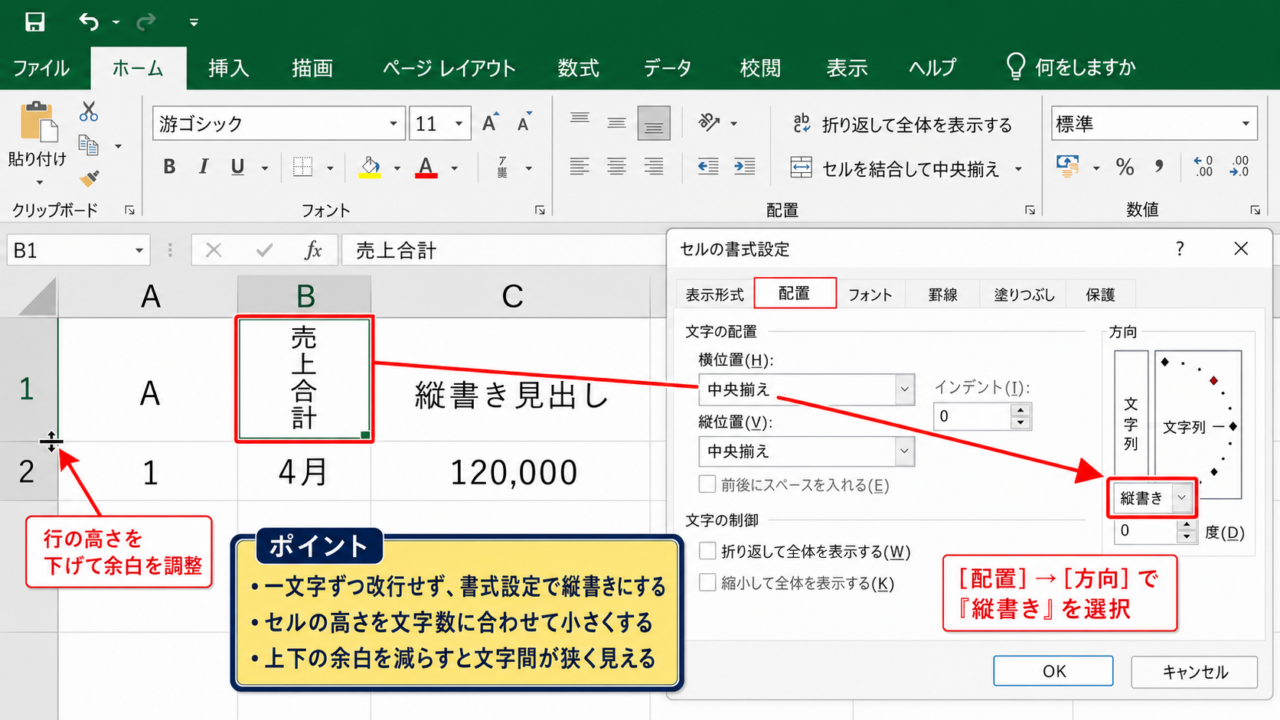Increase font size with larger A icon
The image size is (1280, 720).
click(x=490, y=123)
